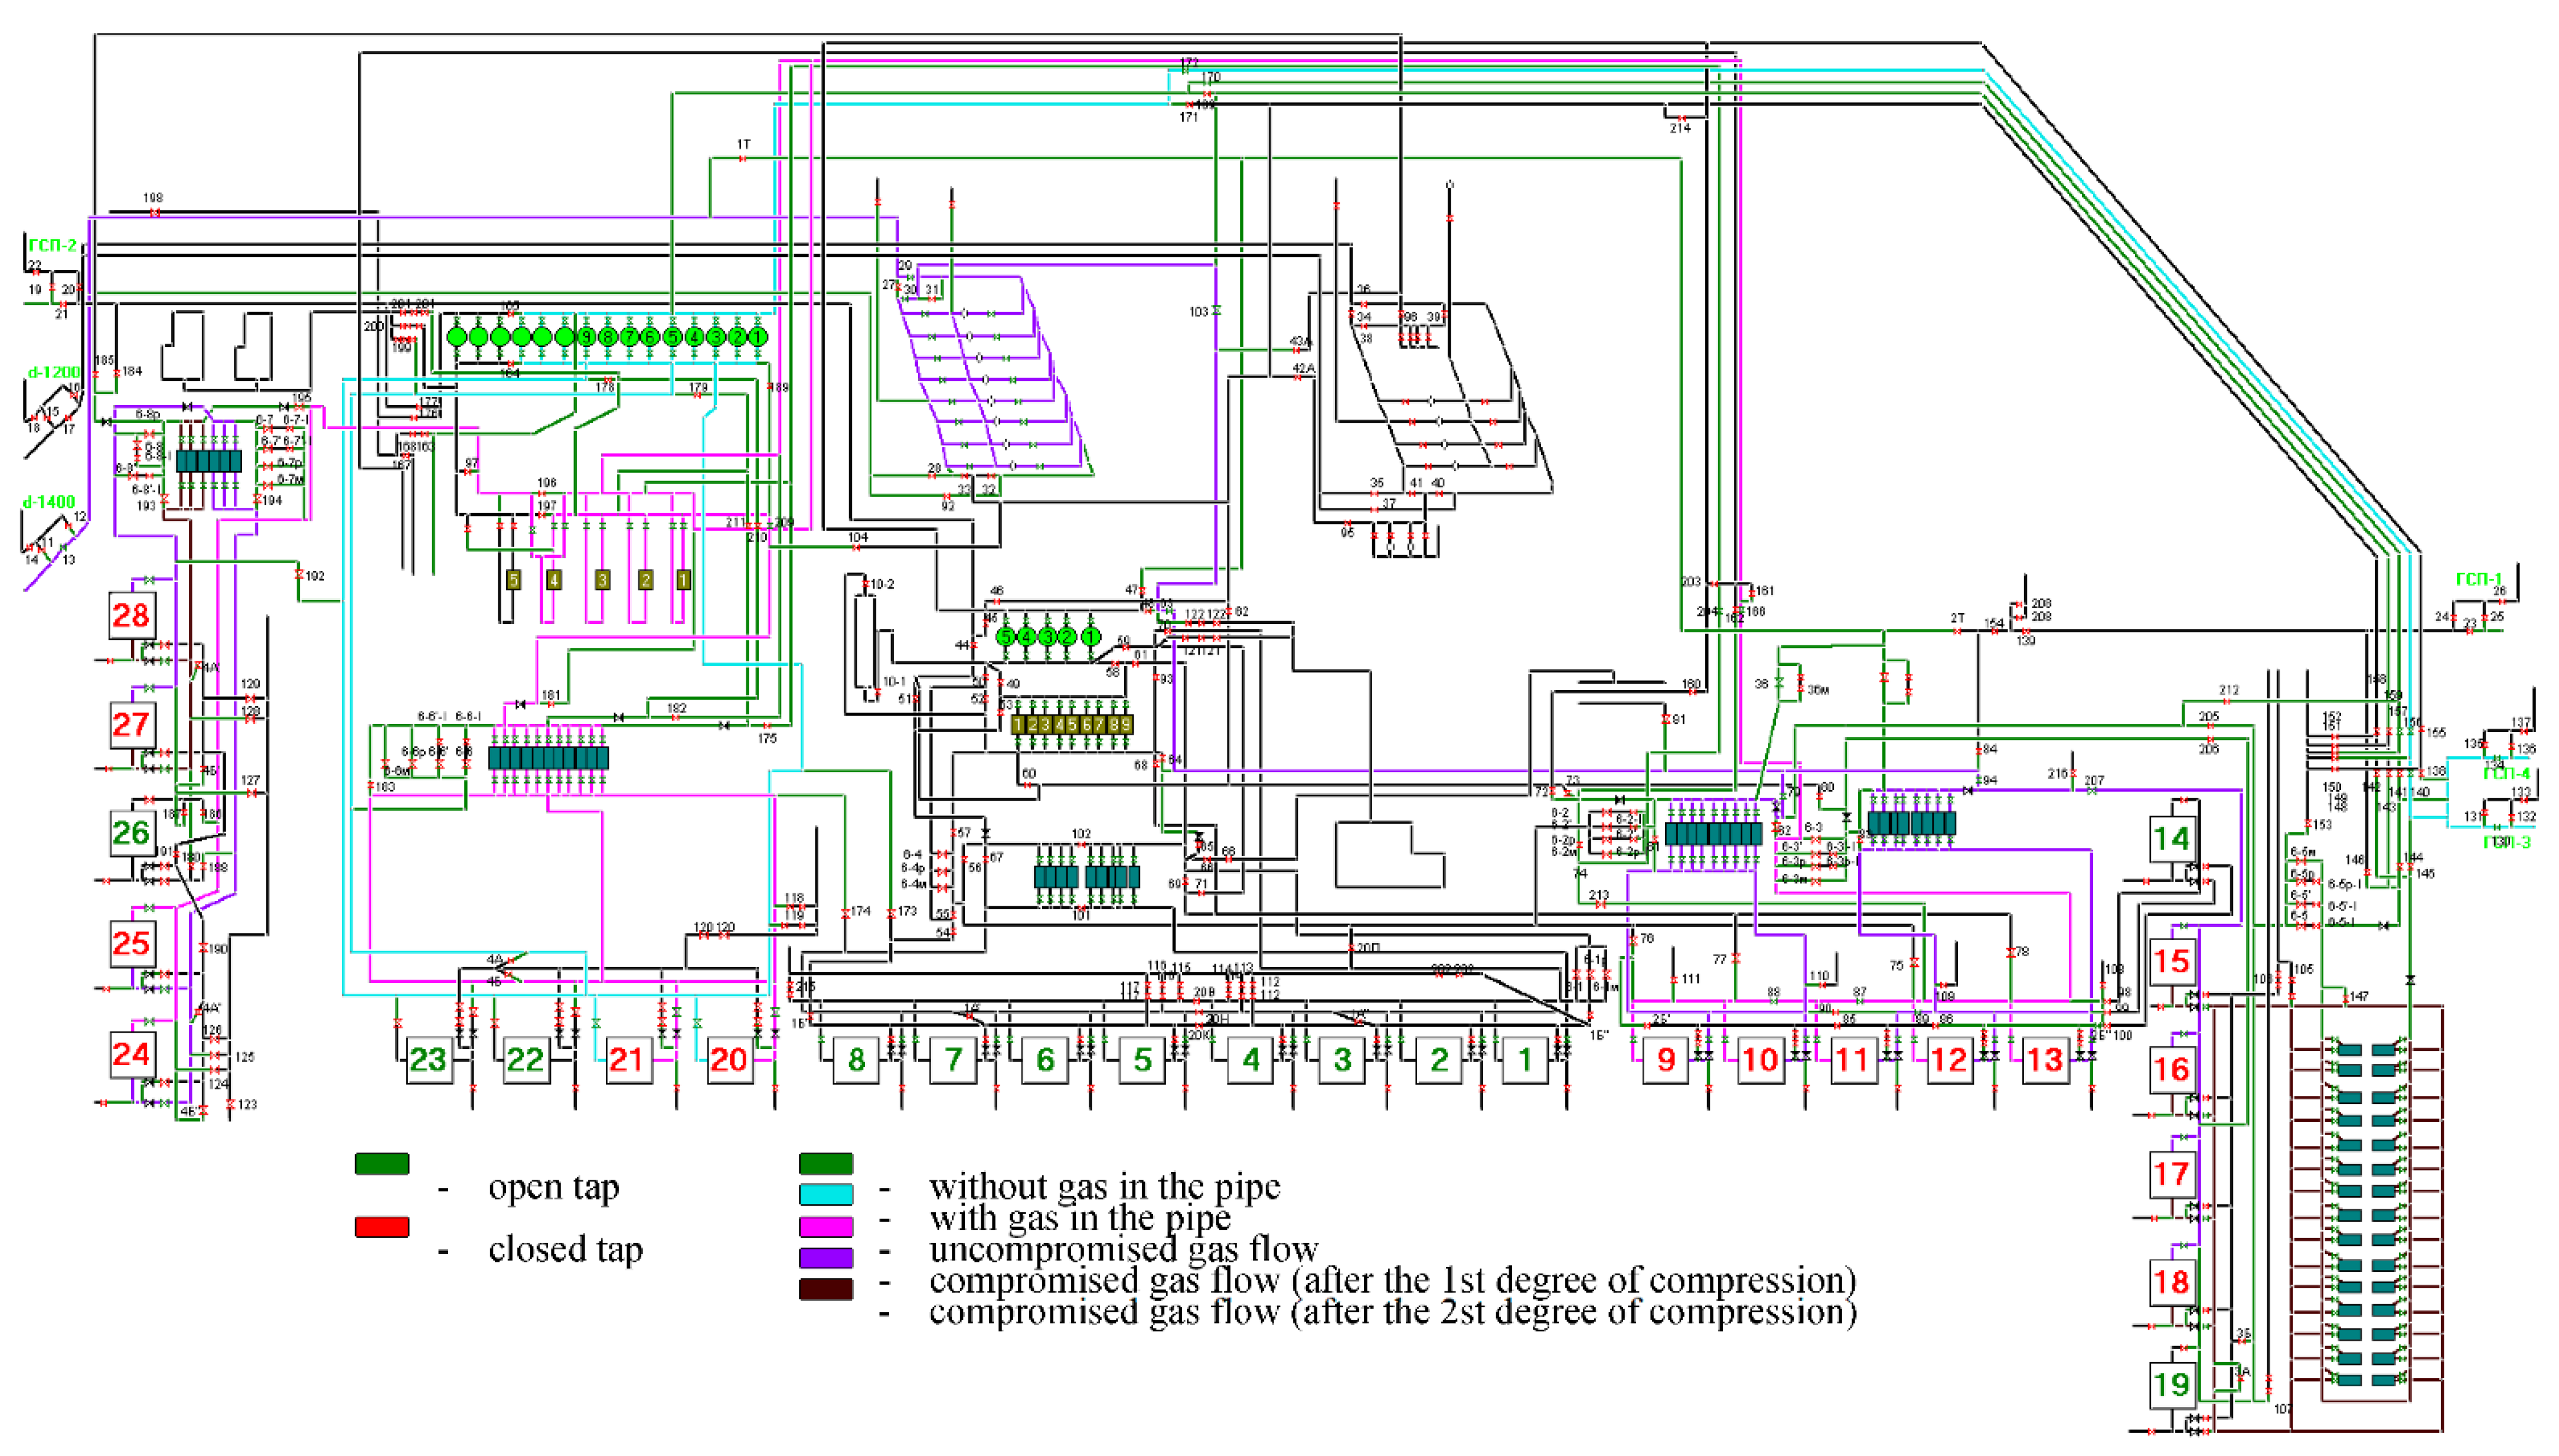Click the d-1400 green label

coord(49,502)
